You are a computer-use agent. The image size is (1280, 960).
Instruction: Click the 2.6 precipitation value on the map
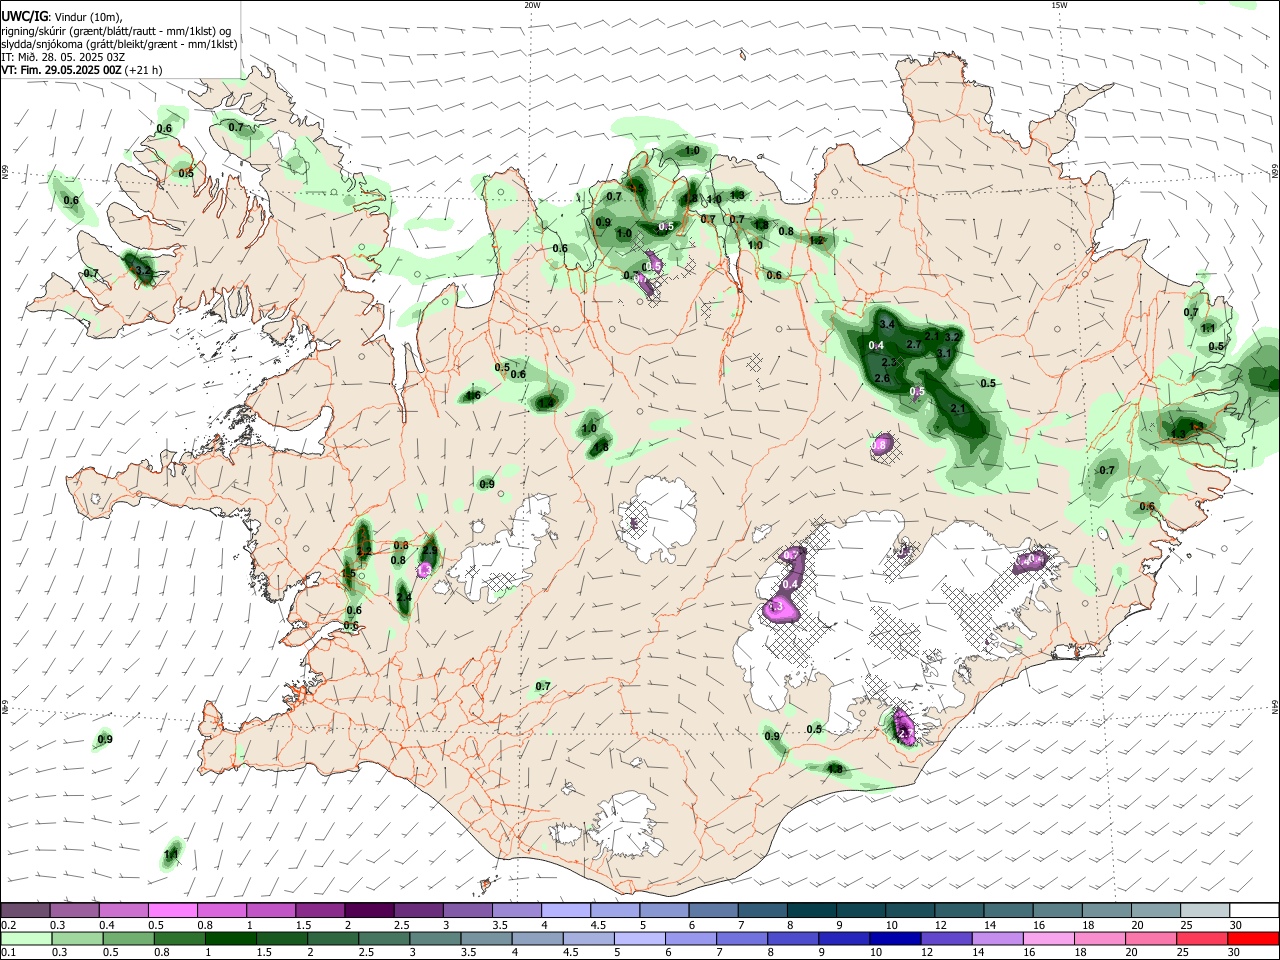[x=882, y=378]
